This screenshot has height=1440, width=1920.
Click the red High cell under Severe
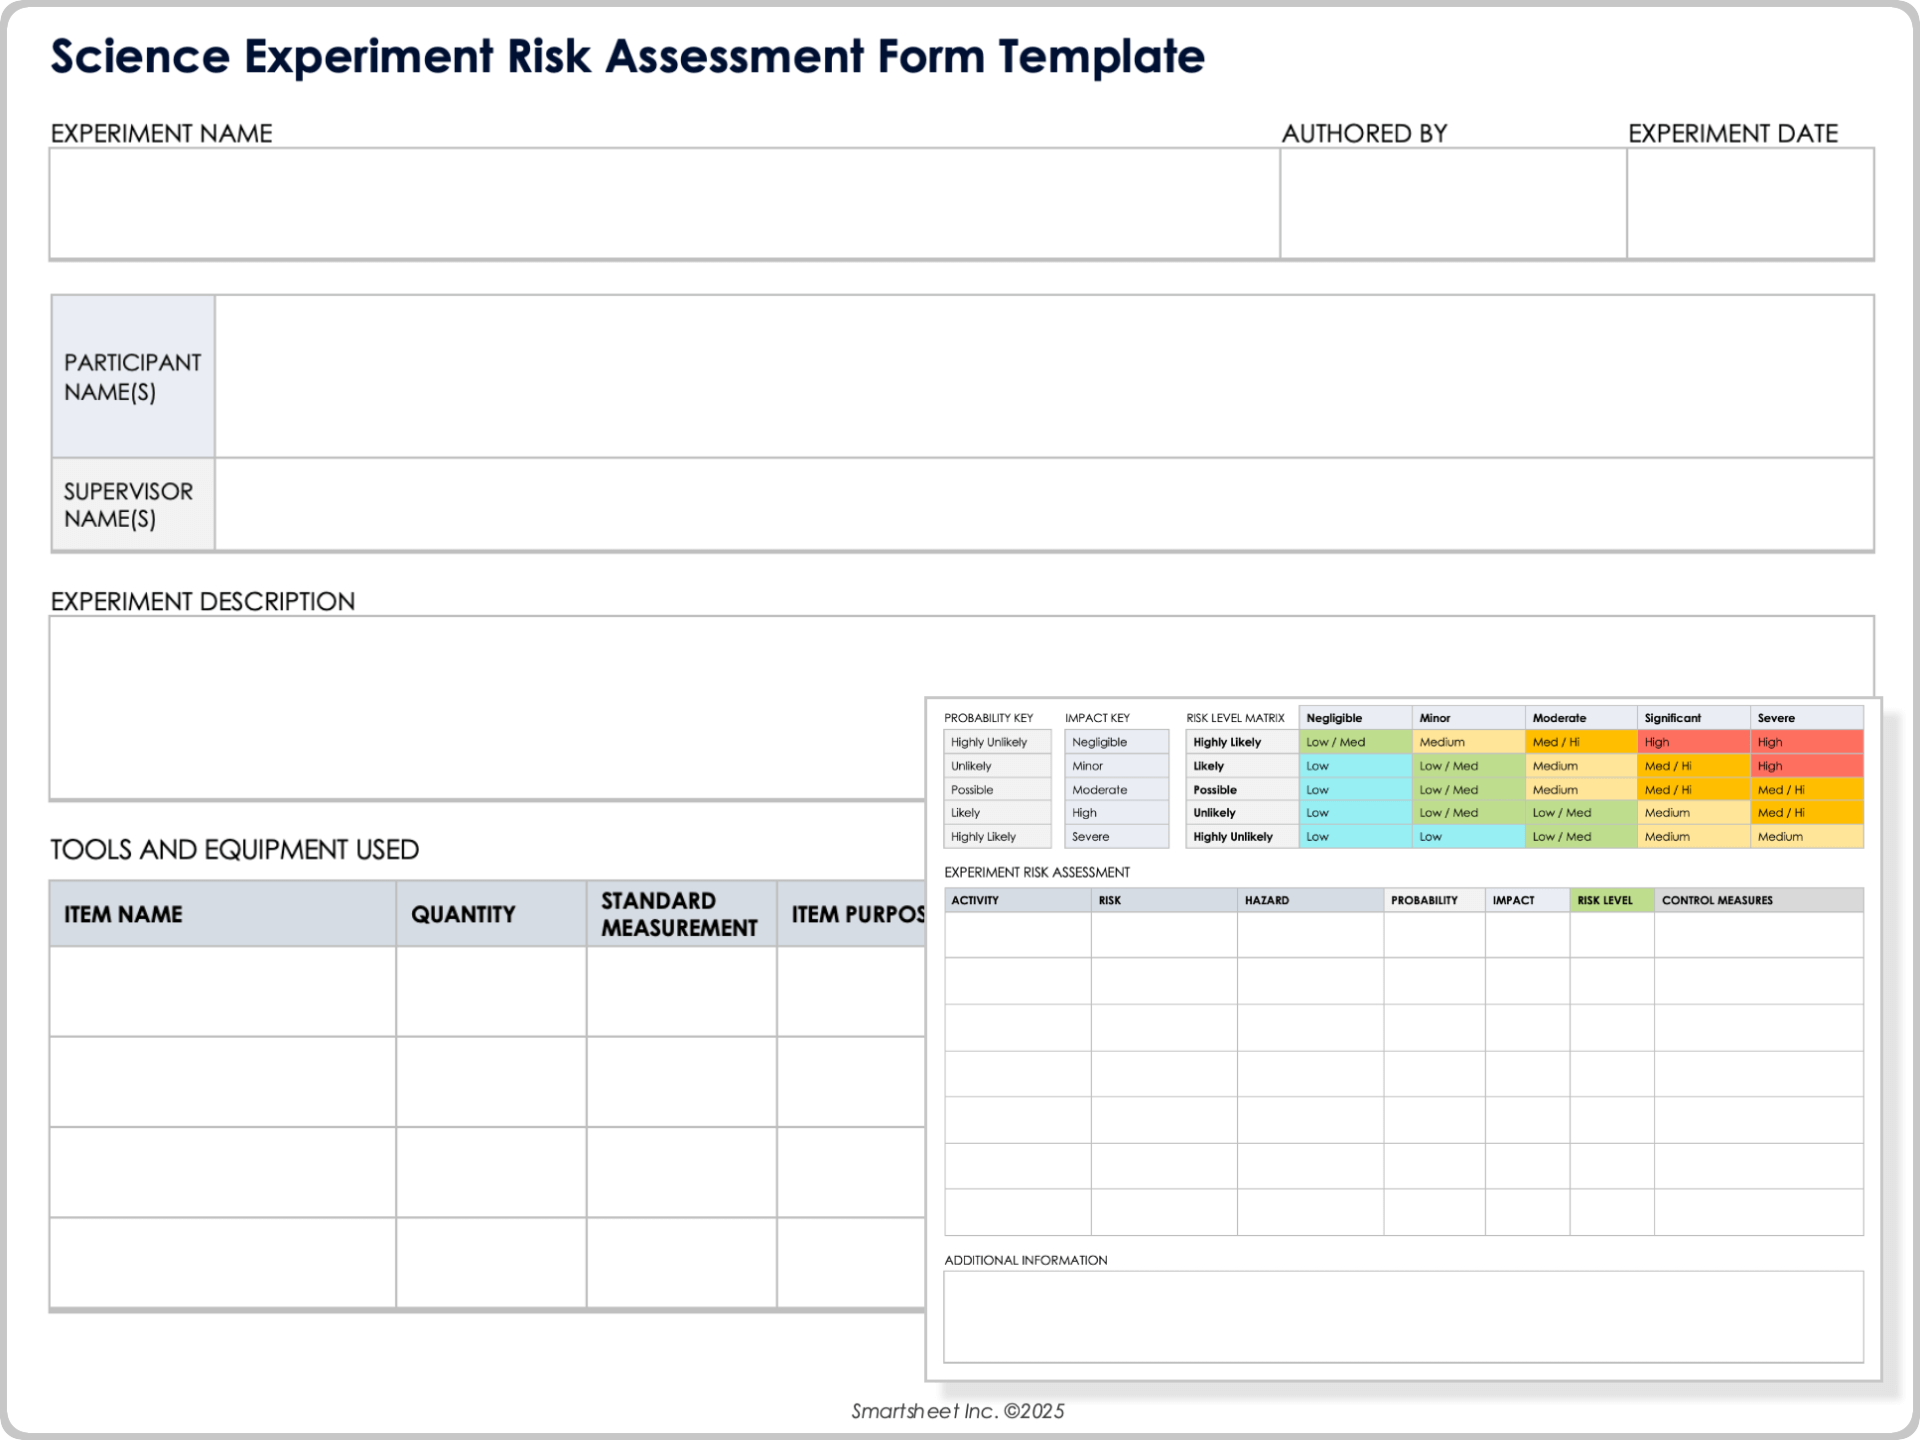(1805, 742)
